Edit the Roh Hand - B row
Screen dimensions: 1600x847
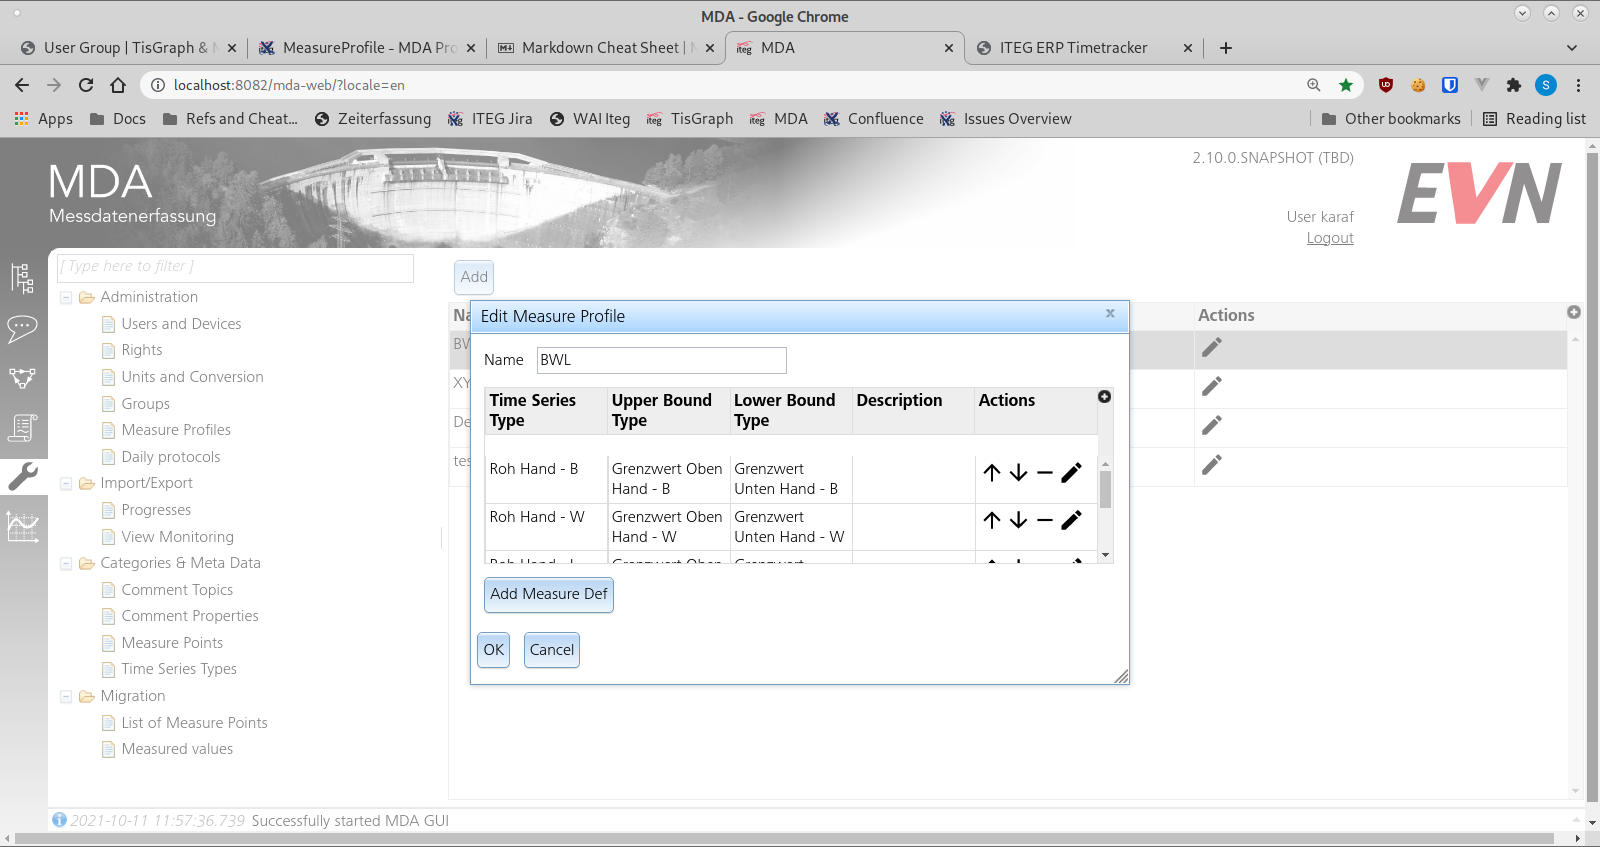click(x=1071, y=473)
